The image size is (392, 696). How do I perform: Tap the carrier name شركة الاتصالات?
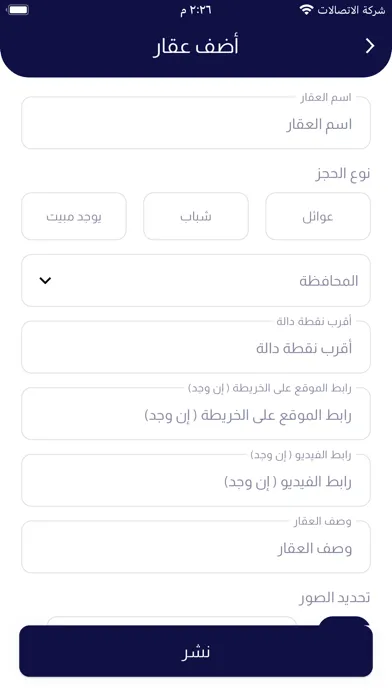(351, 10)
